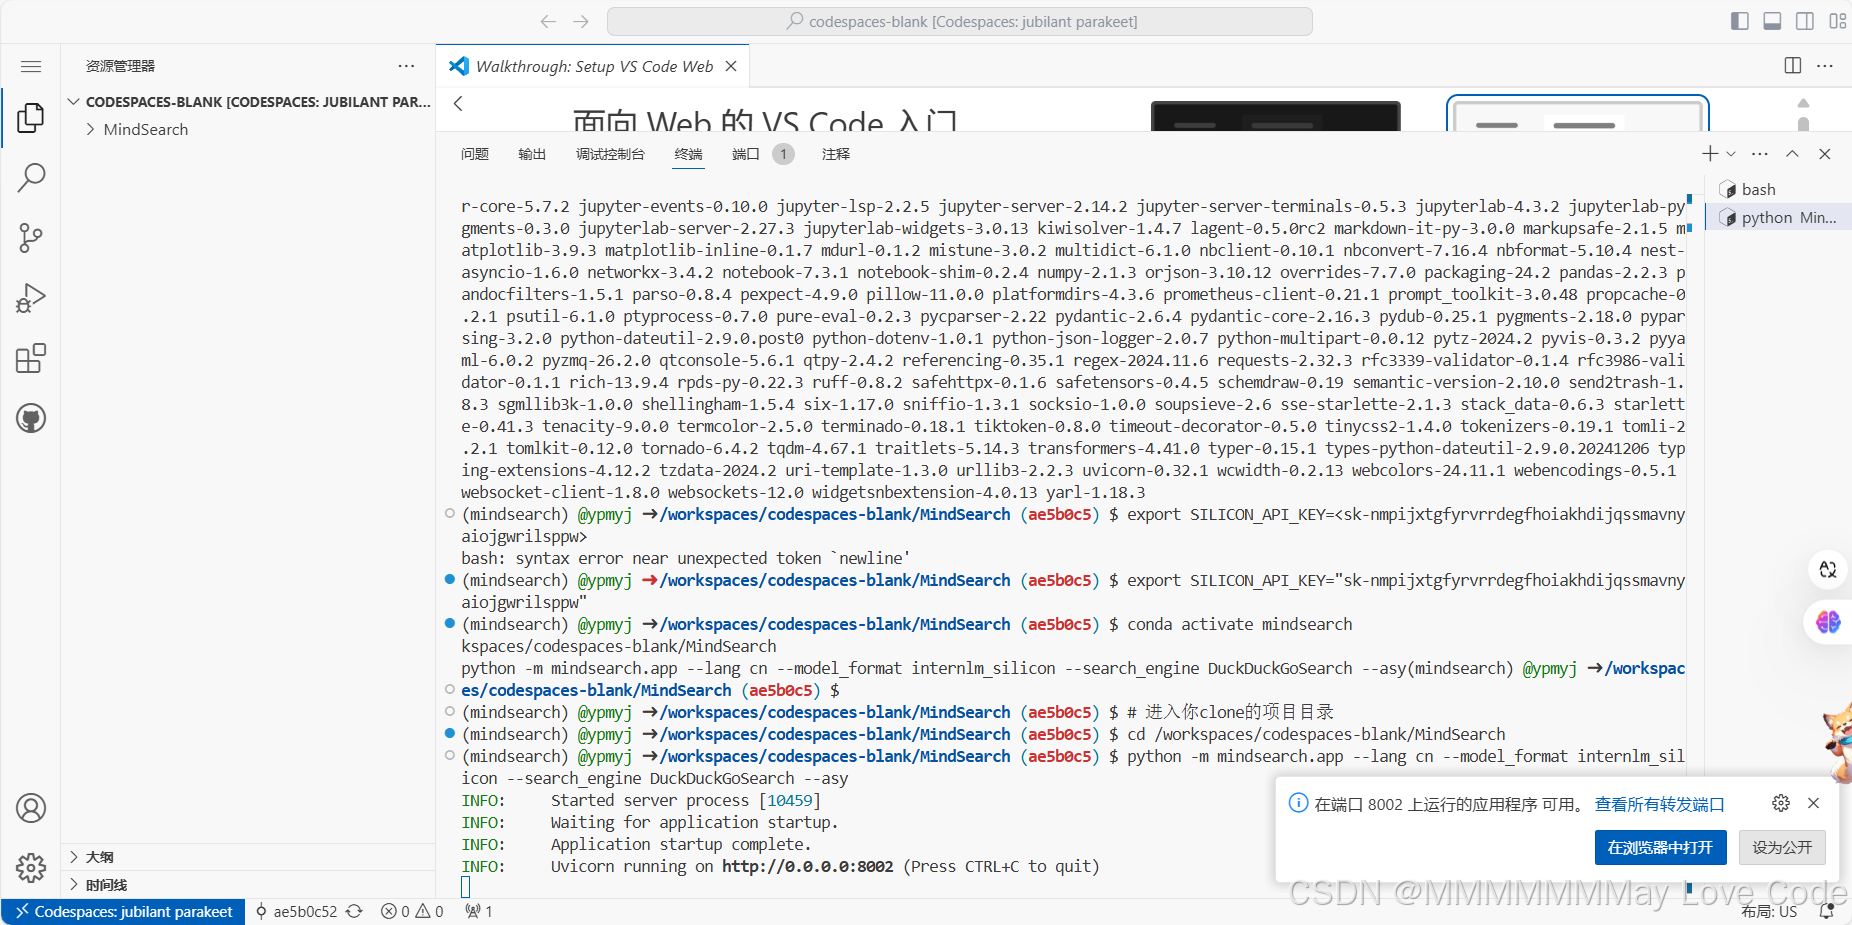Image resolution: width=1852 pixels, height=925 pixels.
Task: Toggle the bottom panel visibility
Action: 1771,20
